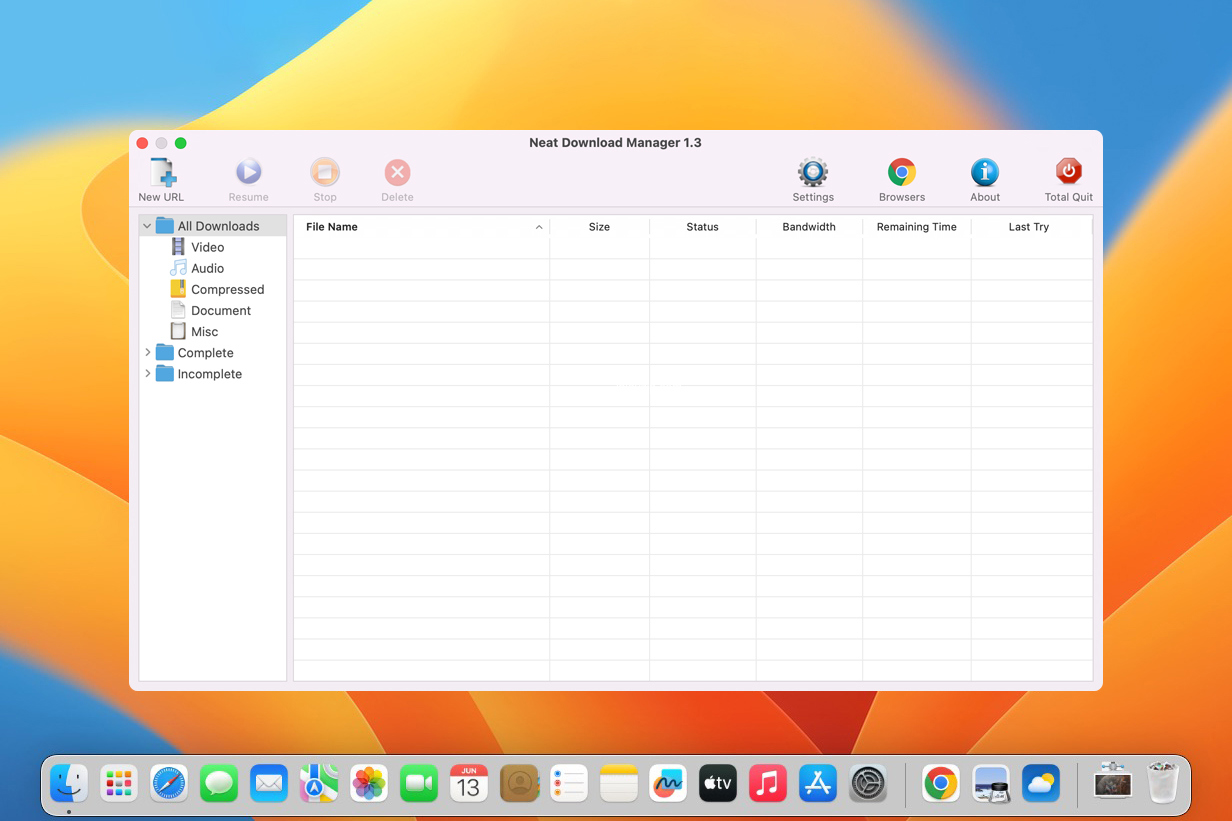Open Safari from the dock
This screenshot has height=821, width=1232.
(x=169, y=783)
